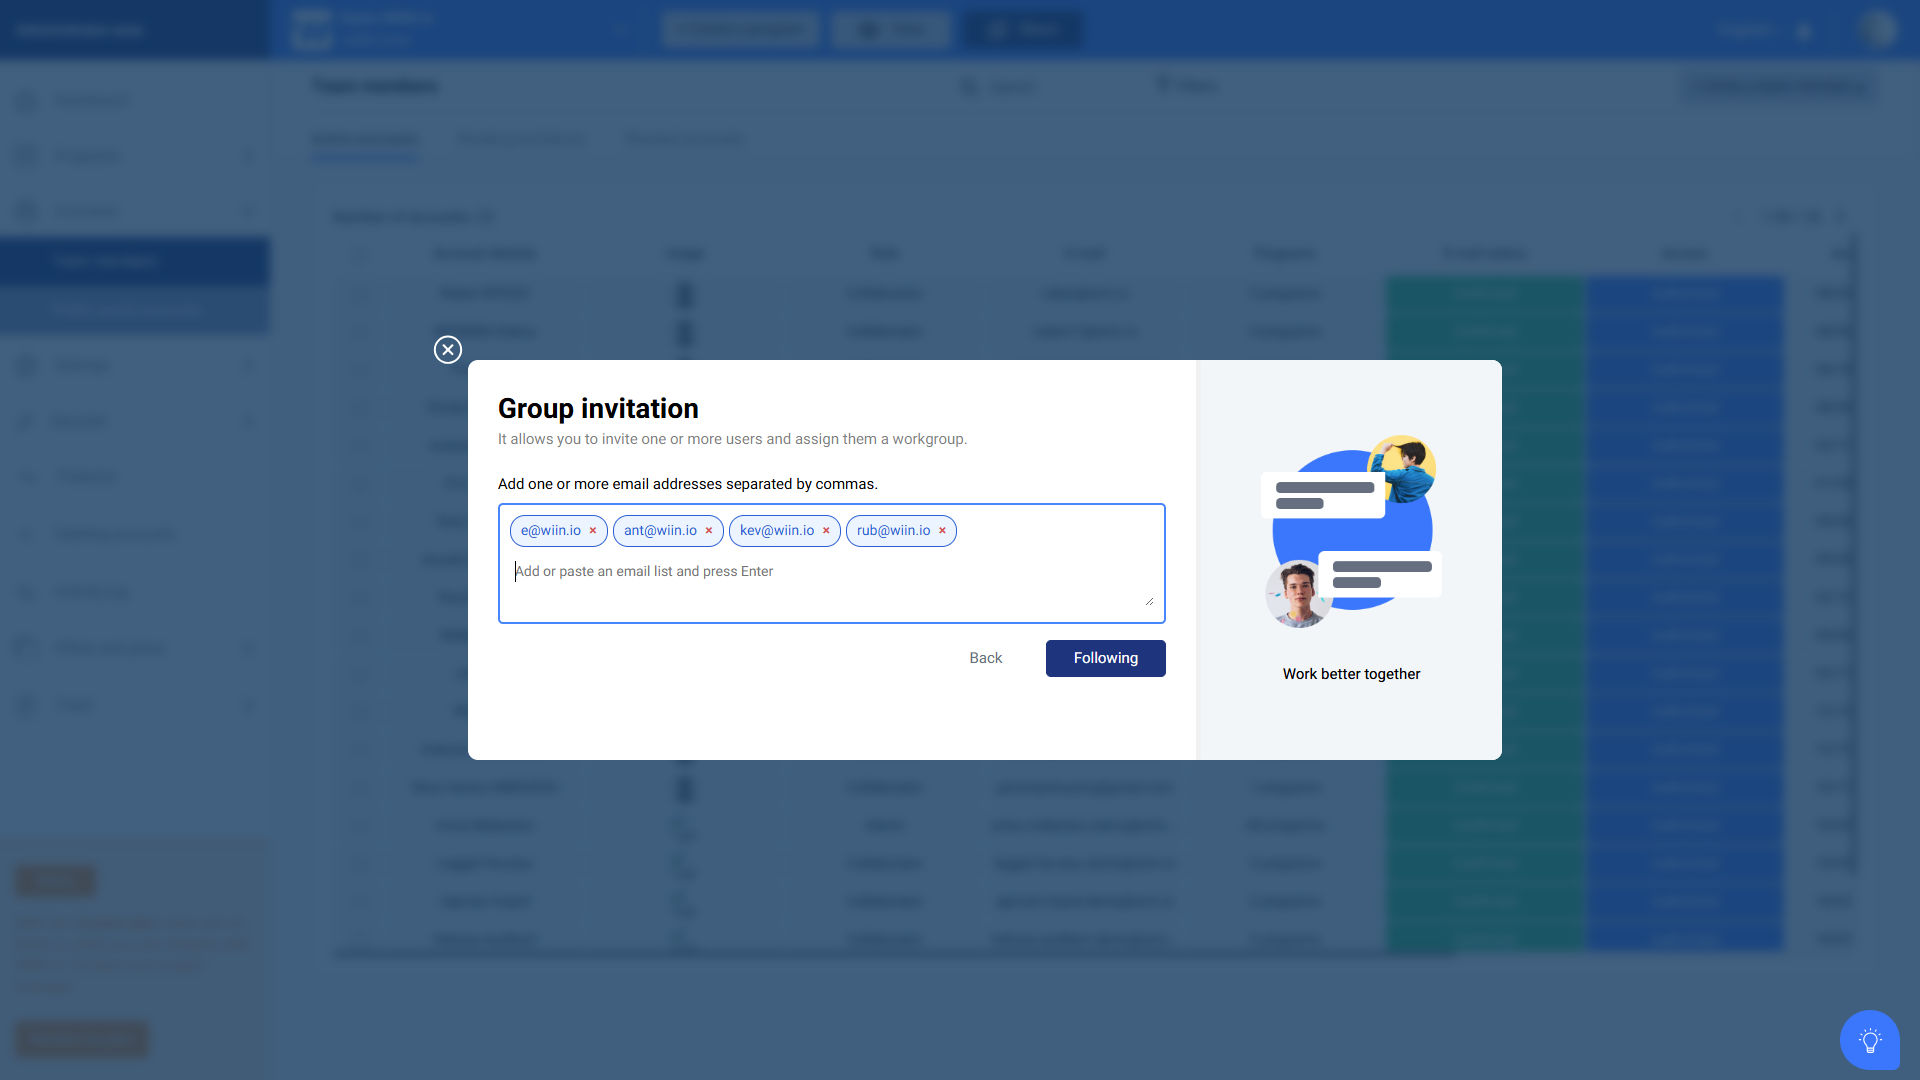Image resolution: width=1920 pixels, height=1080 pixels.
Task: Click the email list resize handle
Action: [x=1149, y=600]
